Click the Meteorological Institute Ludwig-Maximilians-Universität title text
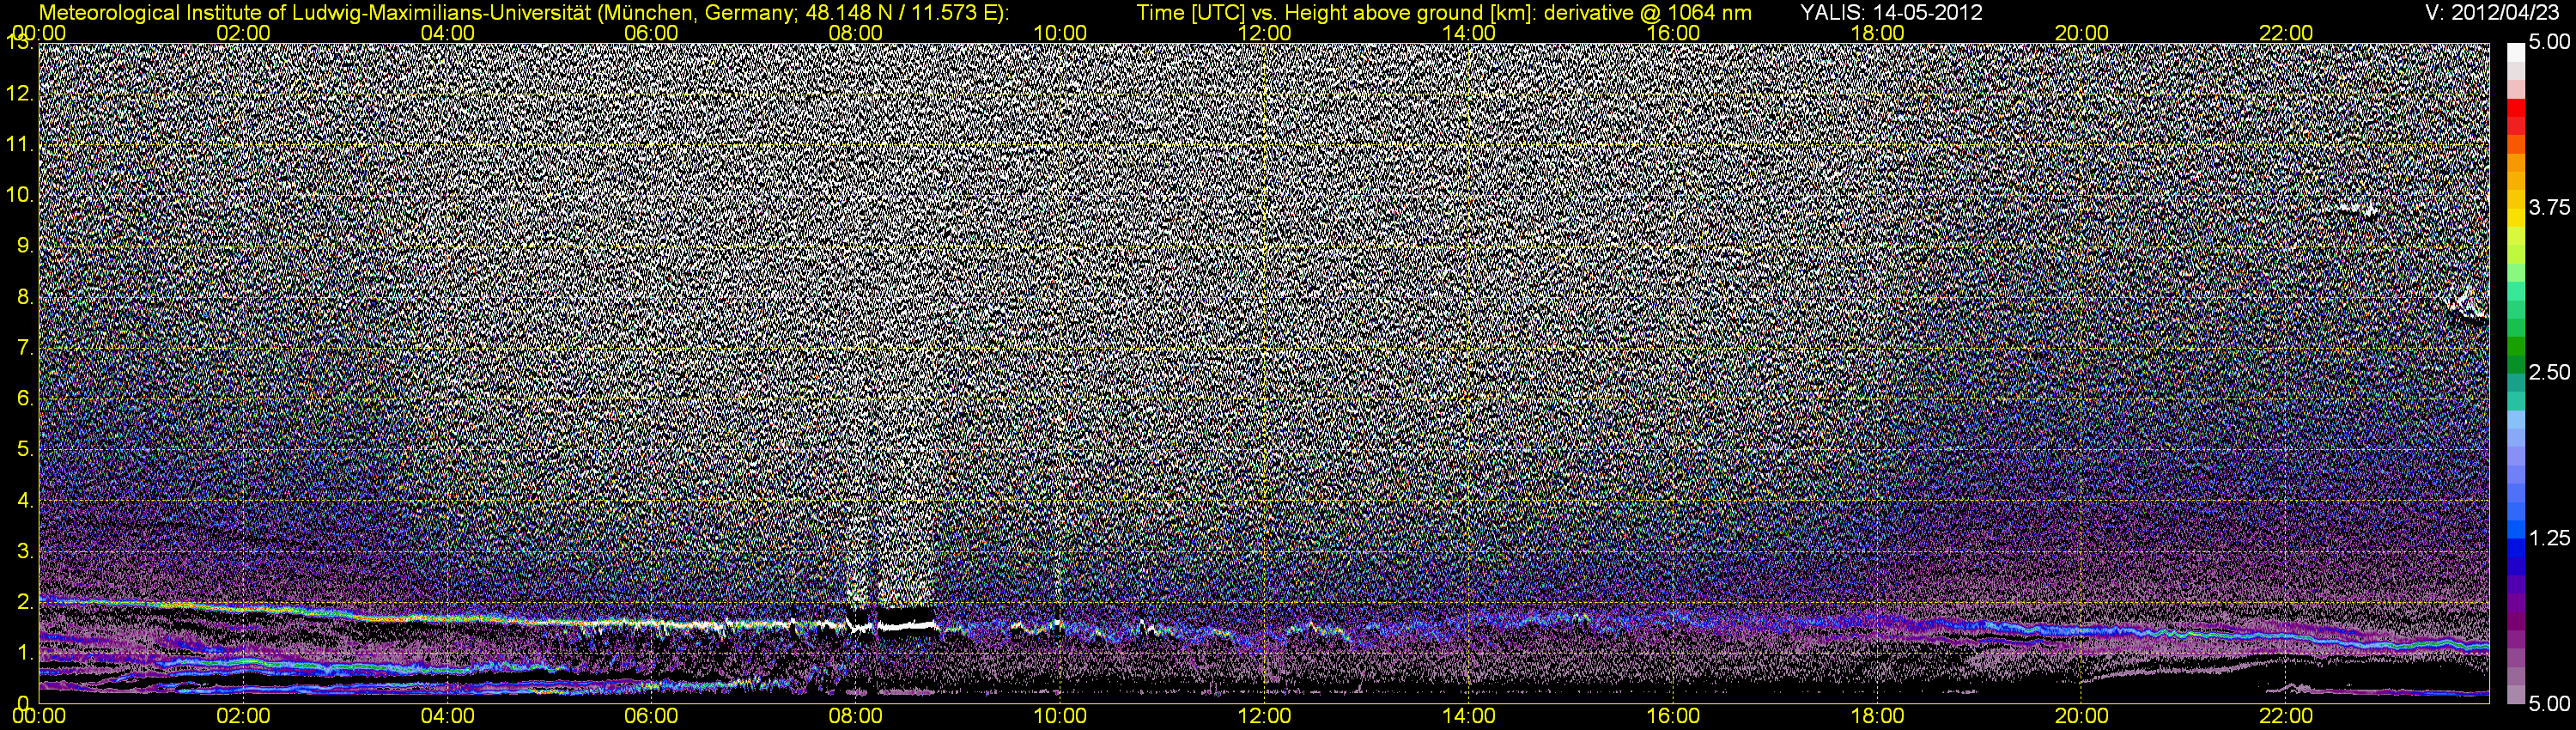Viewport: 2576px width, 730px height. pyautogui.click(x=523, y=13)
